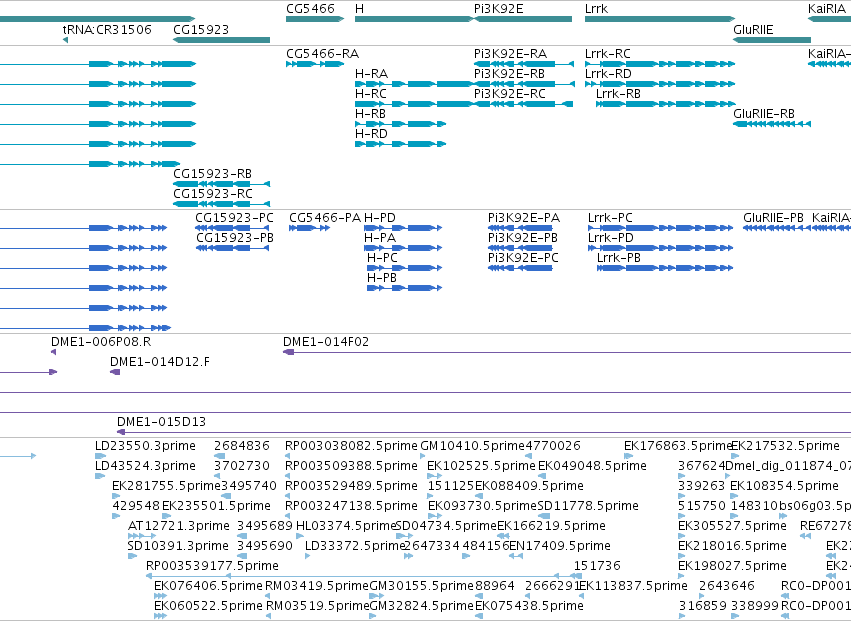851x621 pixels.
Task: Click the GluRIIE-RB transcript label
Action: click(x=764, y=114)
